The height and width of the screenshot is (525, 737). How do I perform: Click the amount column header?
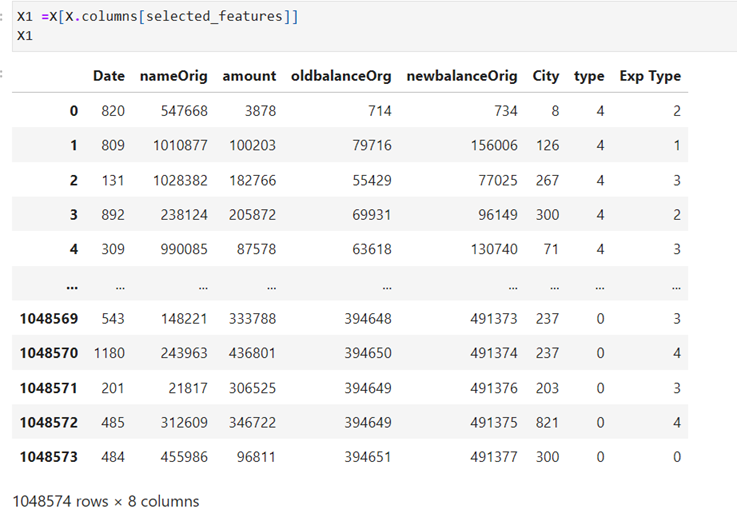249,76
